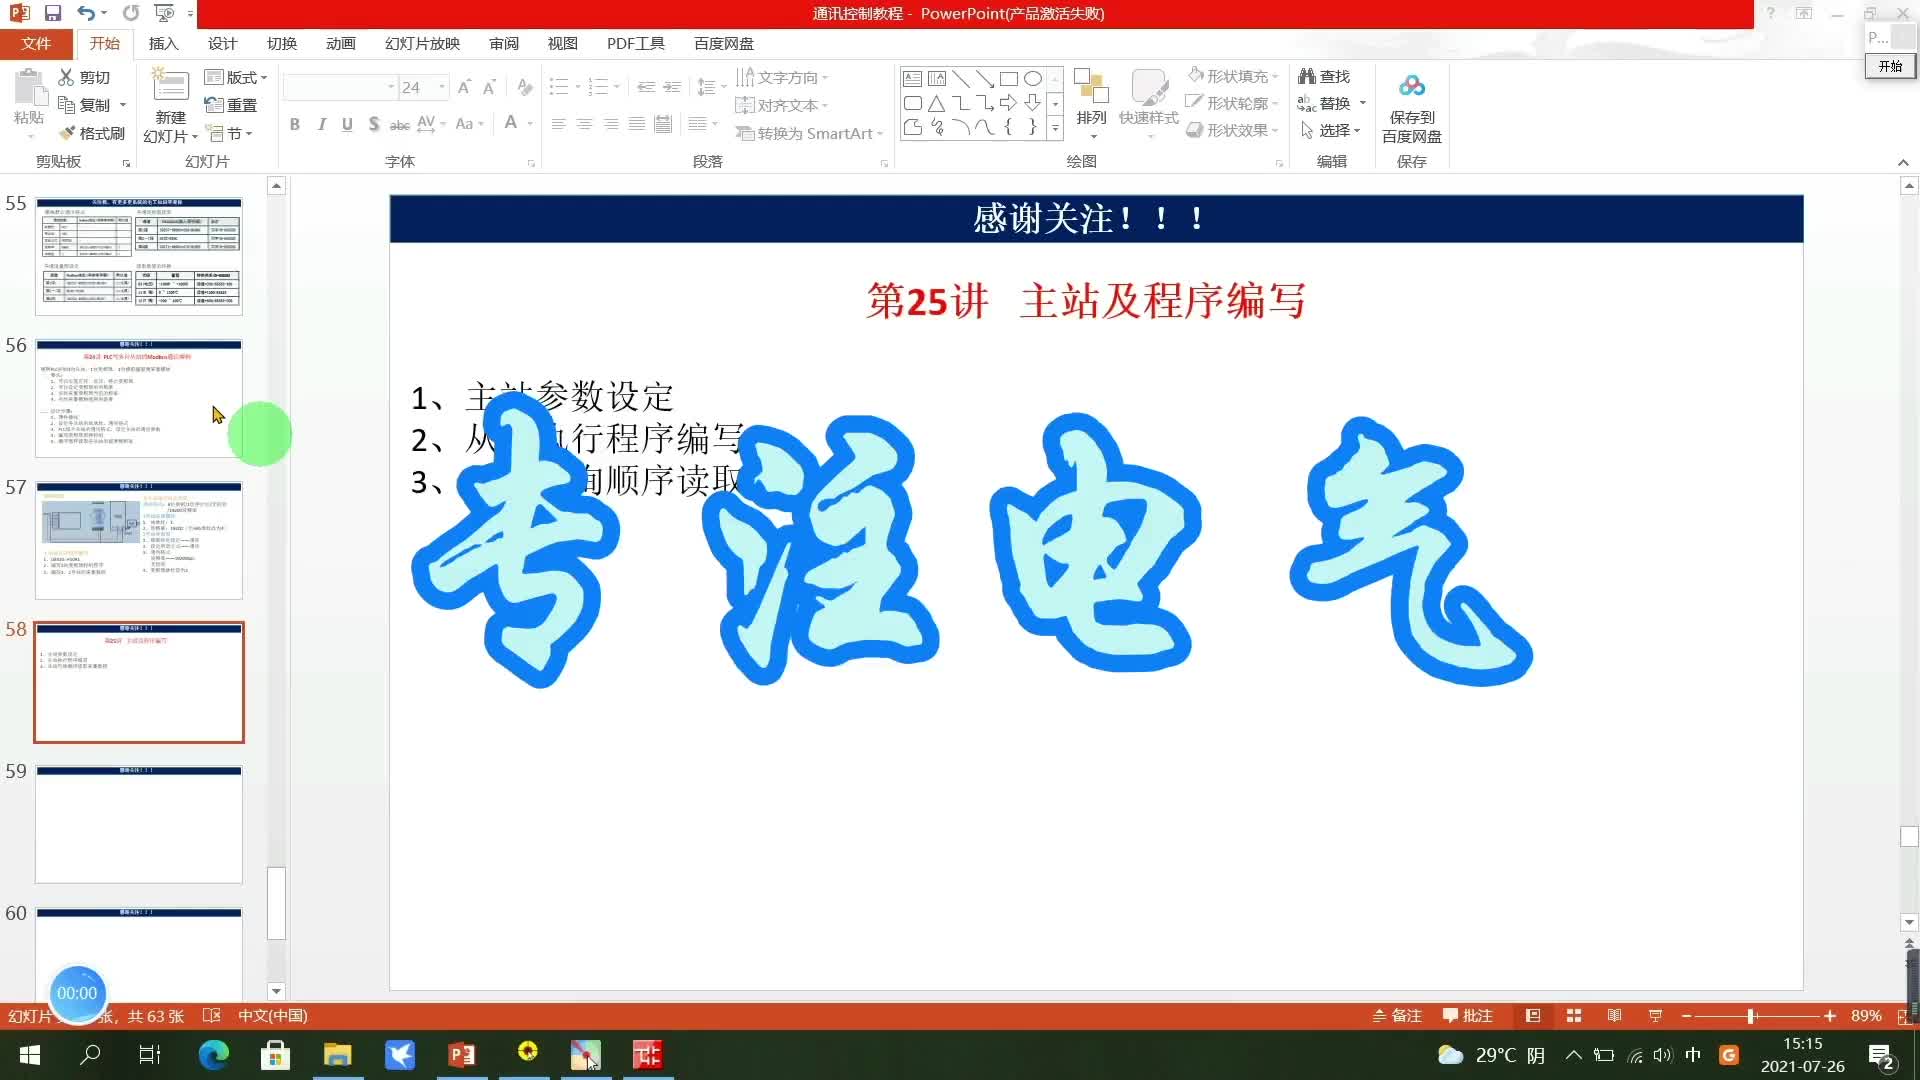Click the Paste (粘贴) icon
Screen dimensions: 1920x1080
pyautogui.click(x=29, y=88)
